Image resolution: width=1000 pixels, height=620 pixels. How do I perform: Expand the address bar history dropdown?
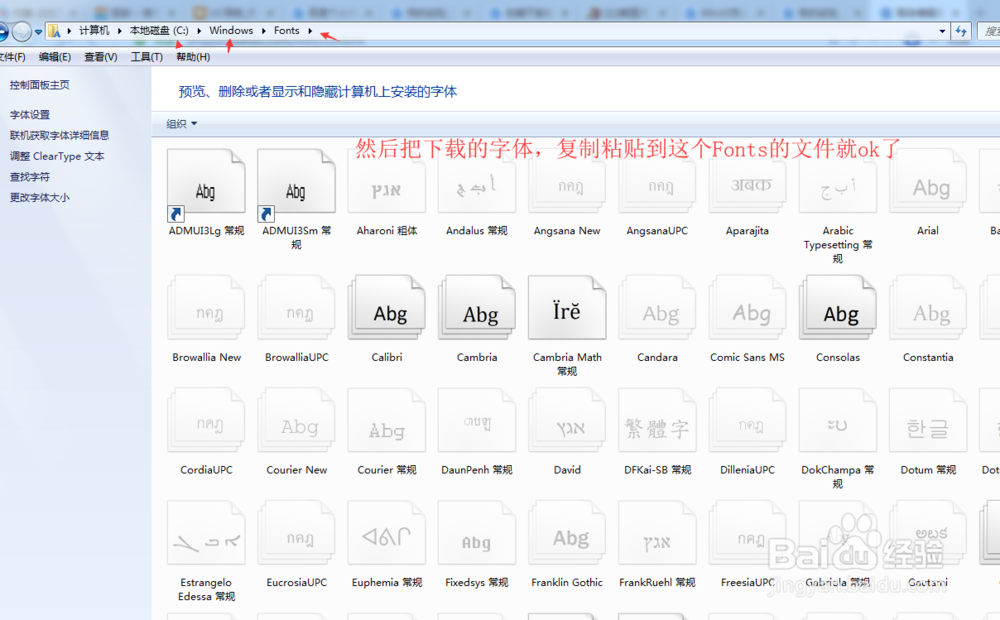[941, 31]
